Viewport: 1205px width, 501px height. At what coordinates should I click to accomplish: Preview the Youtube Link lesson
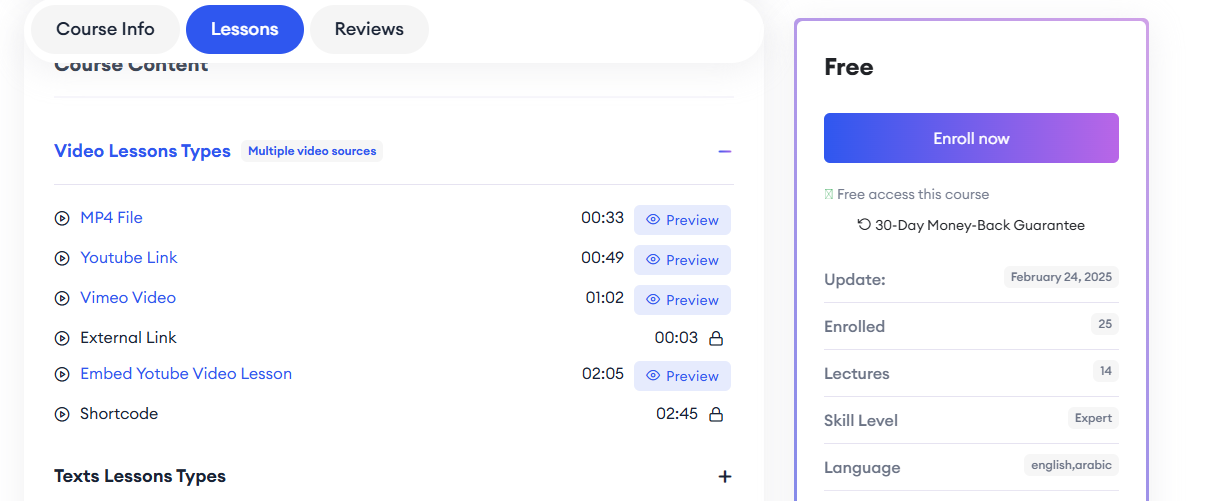(x=682, y=260)
